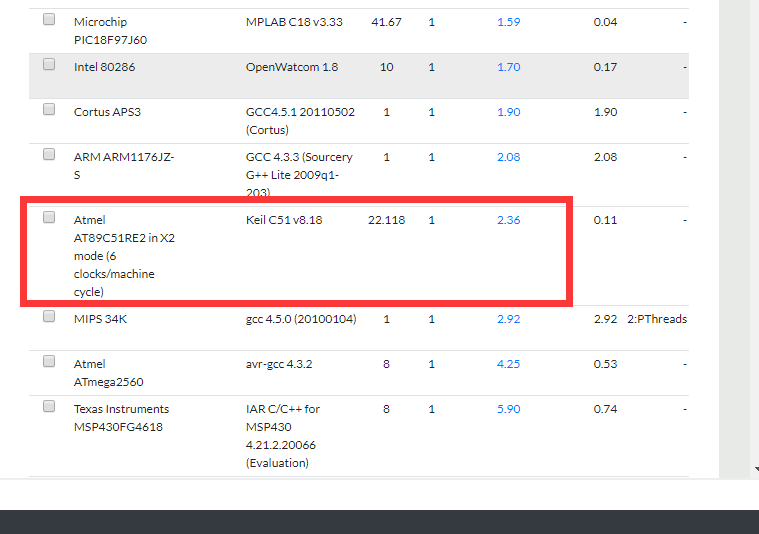Viewport: 759px width, 534px height.
Task: Click the avr-gcc 4.3.2 compiler cell
Action: (279, 364)
